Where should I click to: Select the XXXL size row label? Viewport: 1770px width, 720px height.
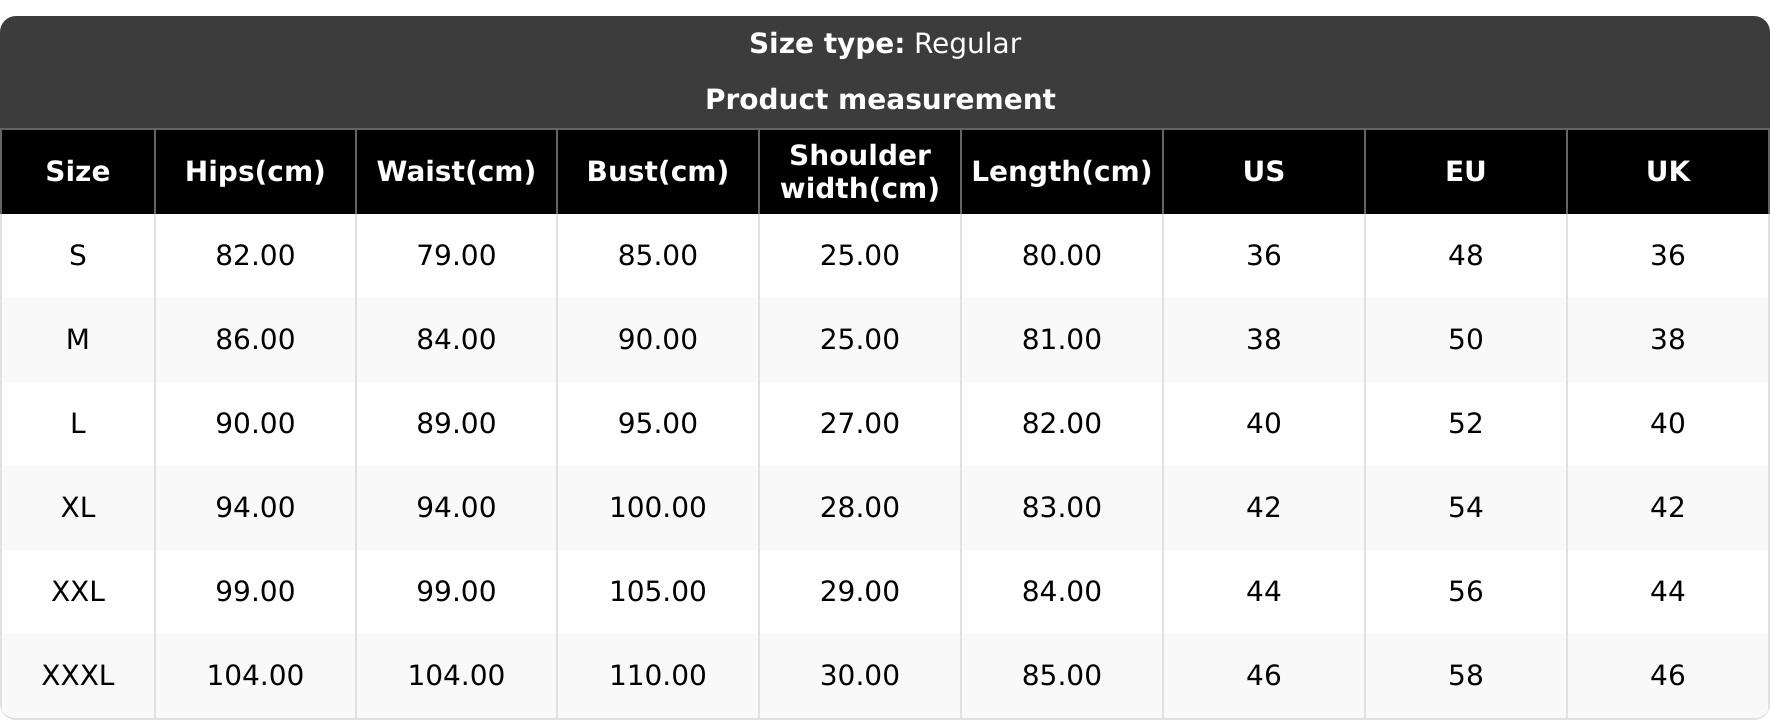click(x=78, y=676)
